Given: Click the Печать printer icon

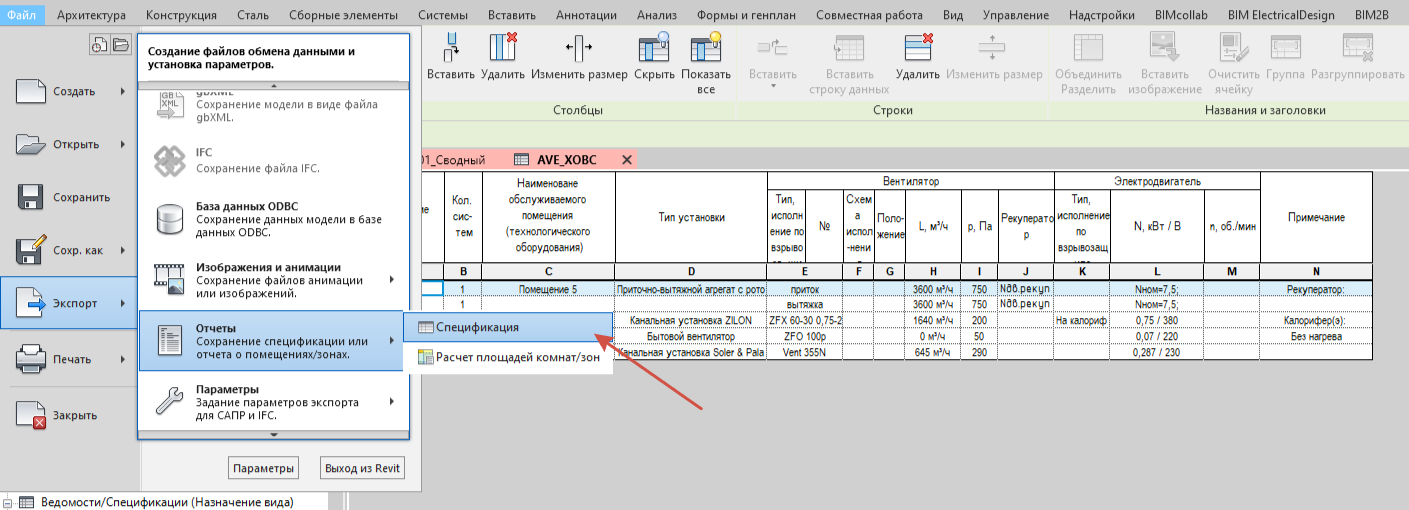Looking at the screenshot, I should pyautogui.click(x=29, y=359).
